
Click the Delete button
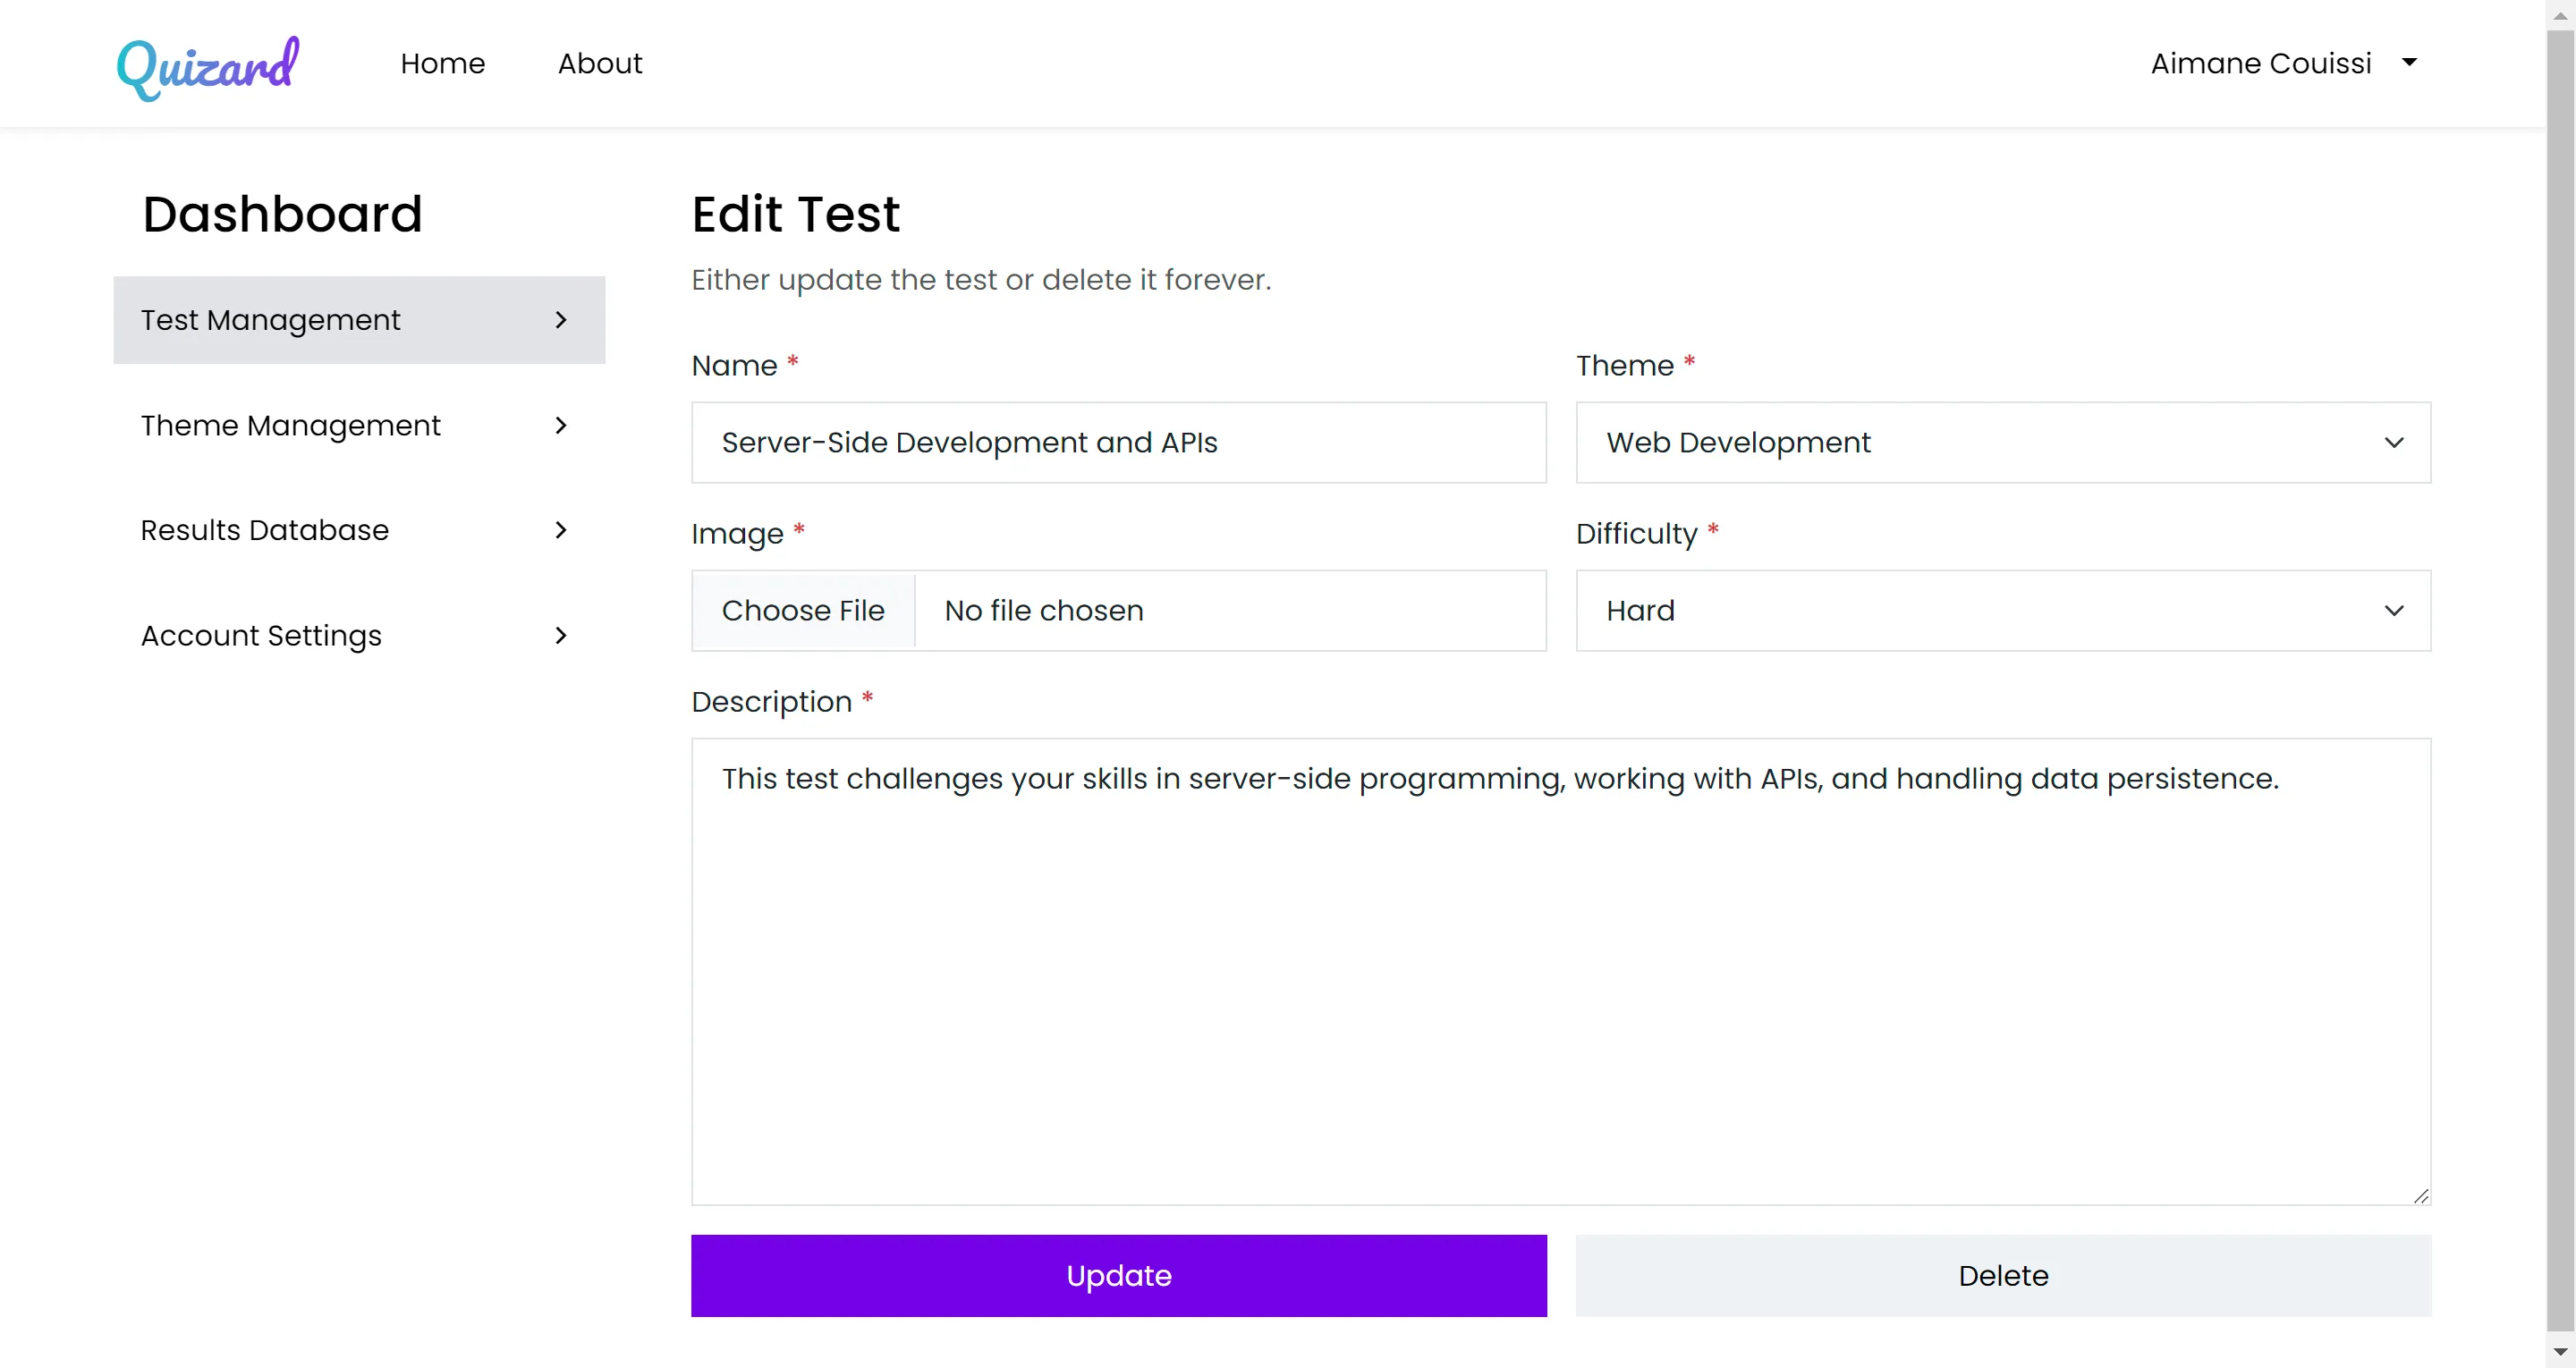pyautogui.click(x=2003, y=1275)
